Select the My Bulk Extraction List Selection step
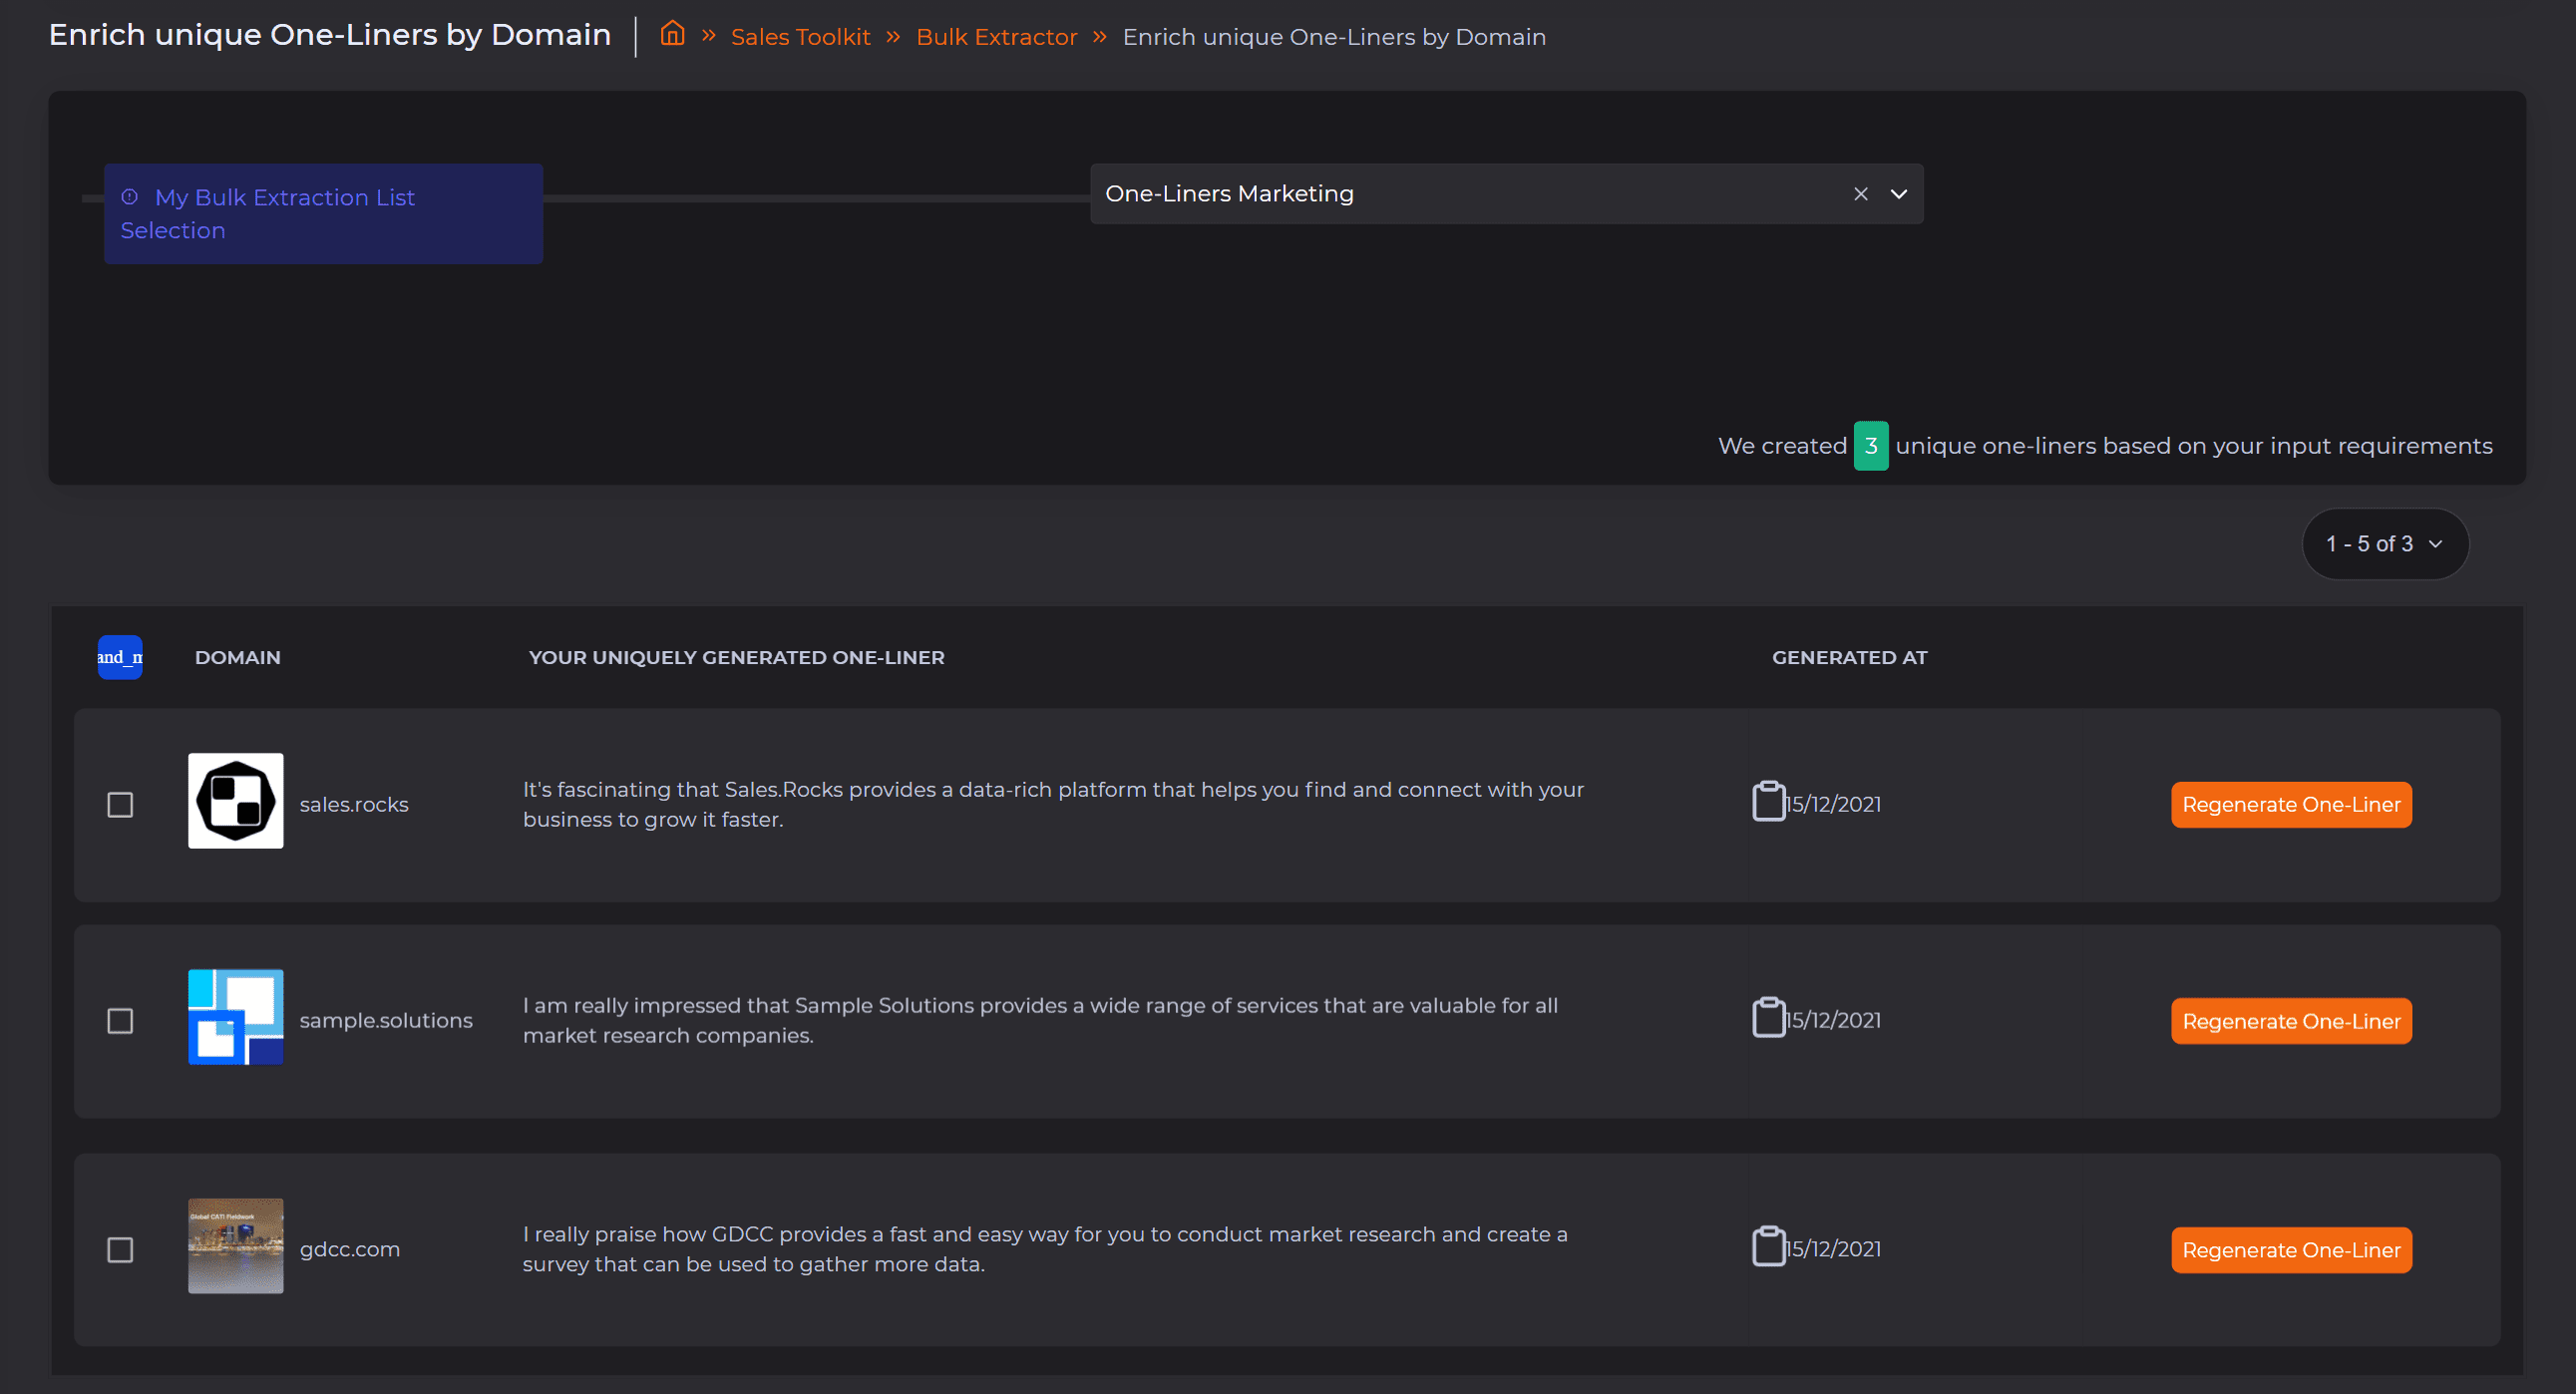Image resolution: width=2576 pixels, height=1394 pixels. pyautogui.click(x=323, y=214)
